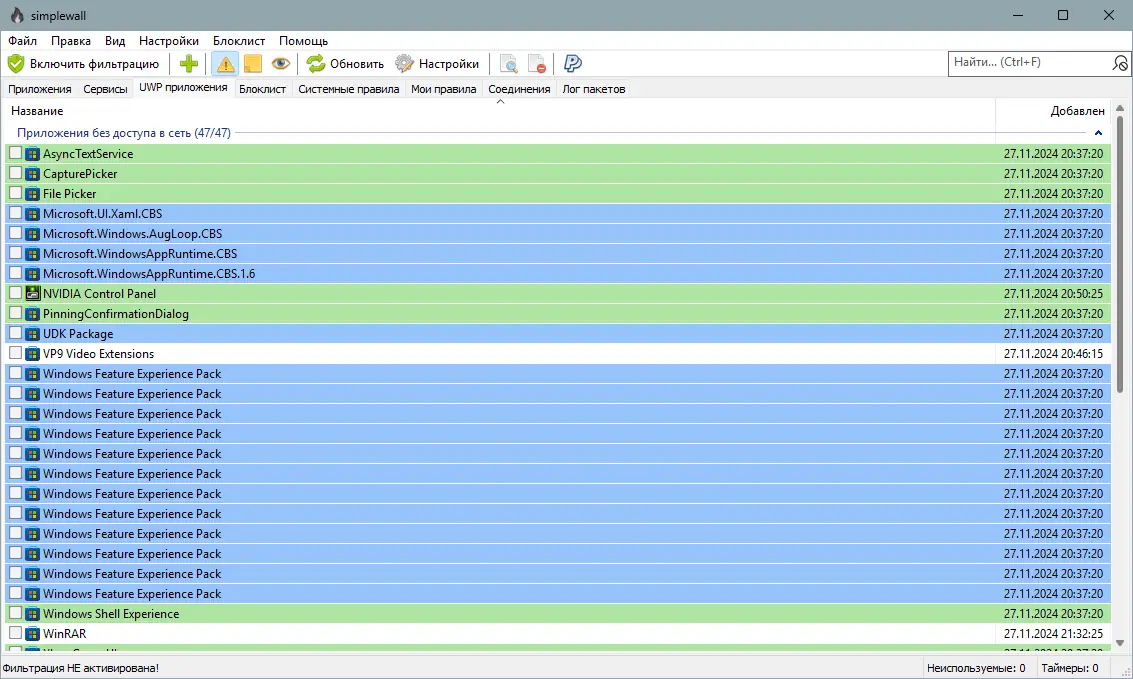This screenshot has width=1133, height=679.
Task: Add new rule with green plus icon
Action: pos(189,64)
